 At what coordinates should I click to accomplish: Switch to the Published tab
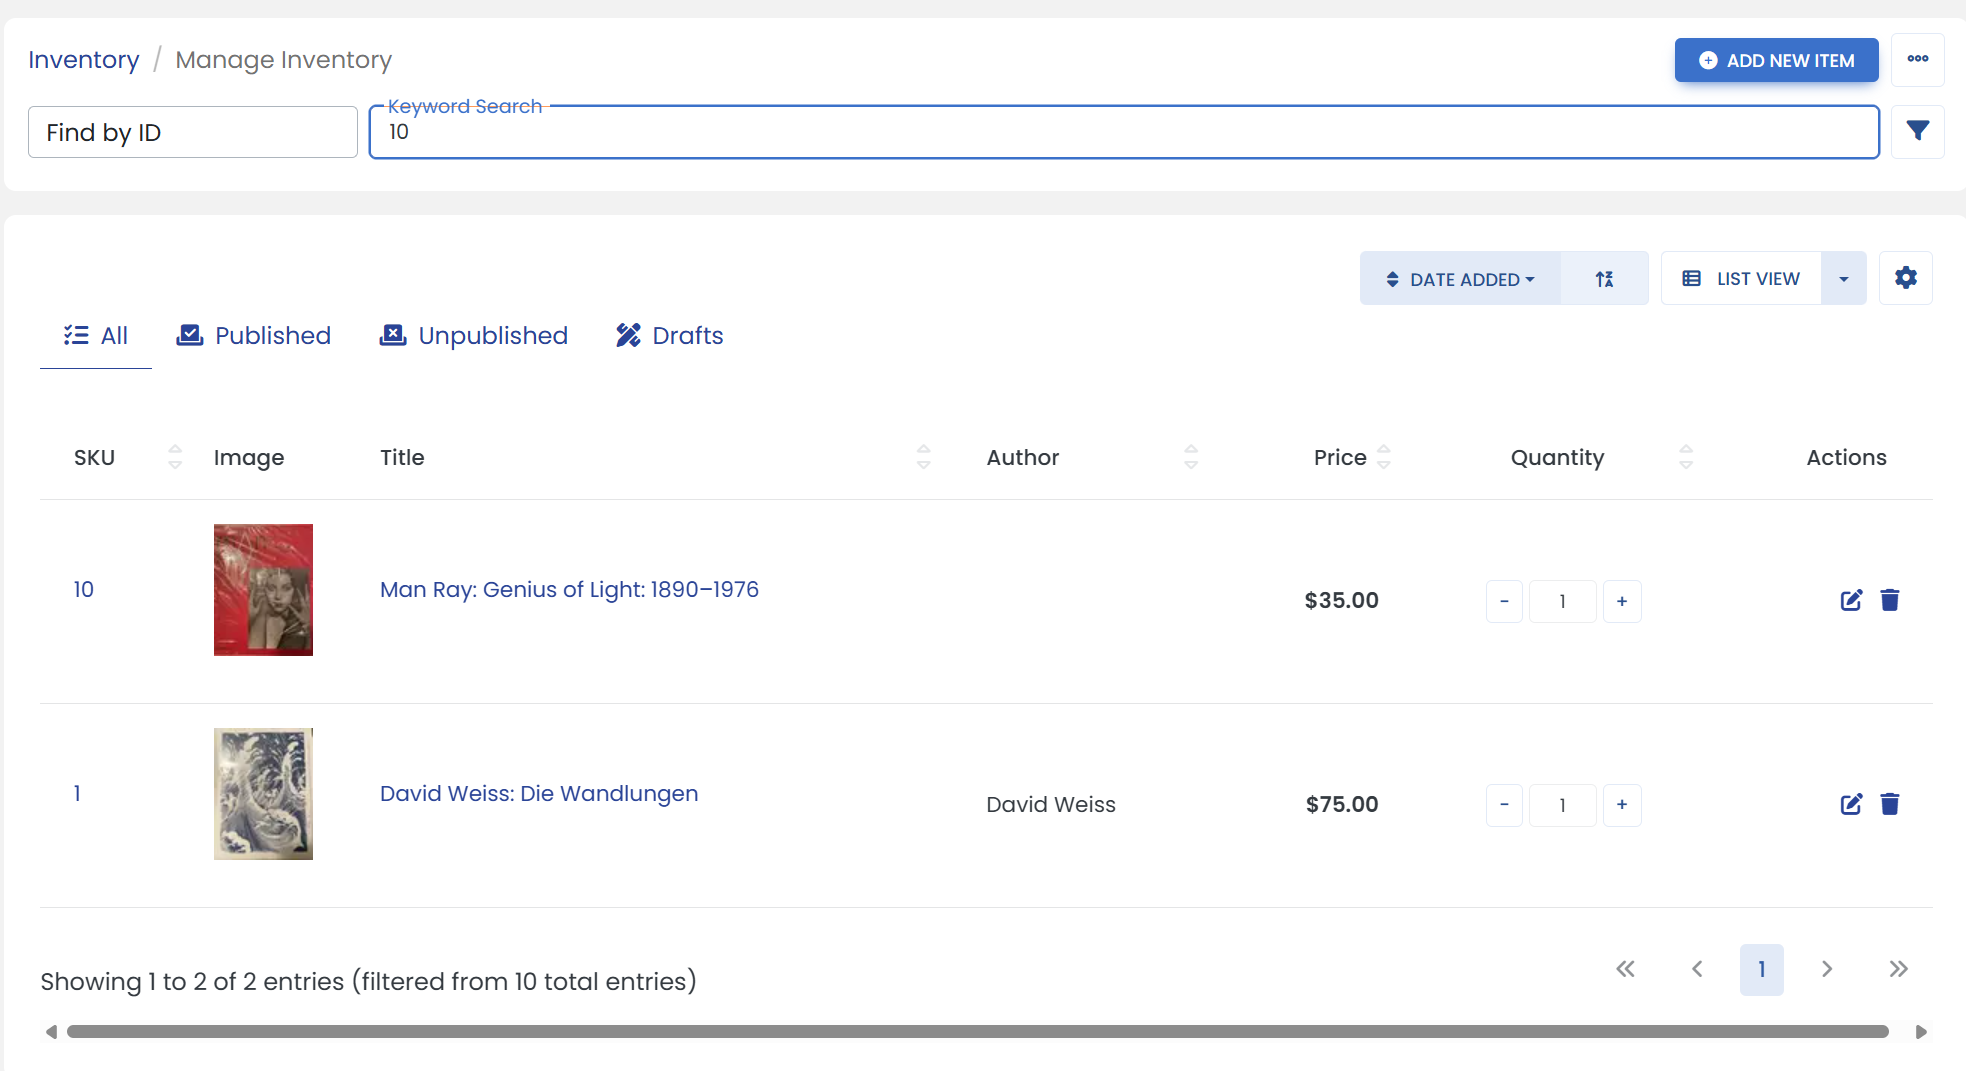253,336
